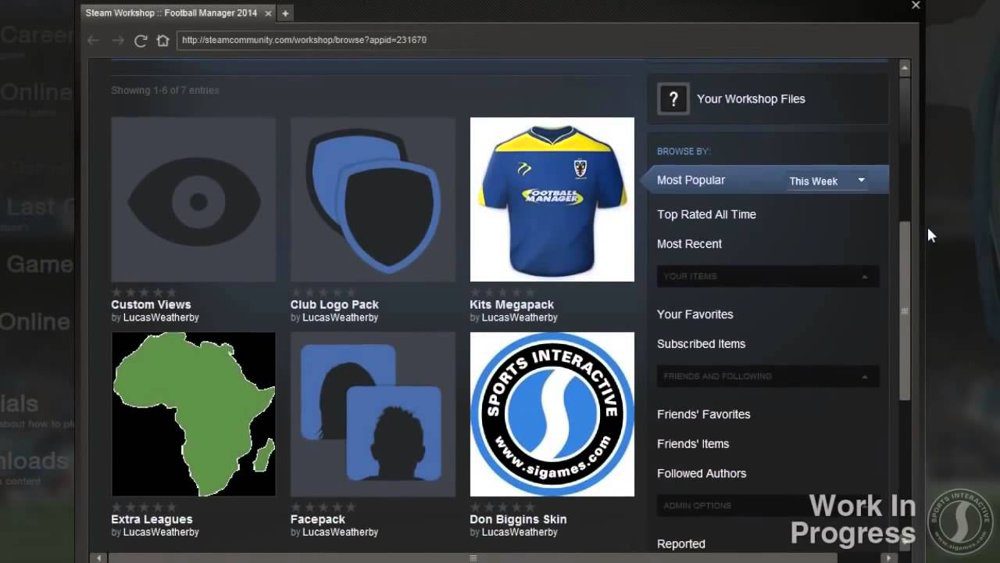This screenshot has width=1000, height=563.
Task: Open the Club Logo Pack shield thumbnail
Action: click(373, 200)
